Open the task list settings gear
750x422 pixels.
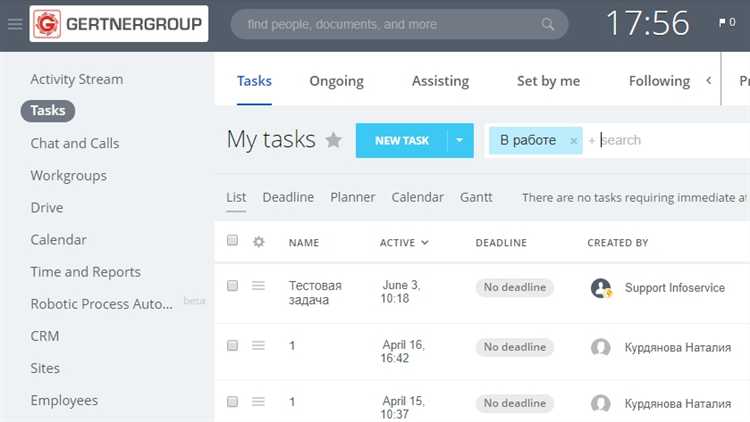click(x=259, y=242)
